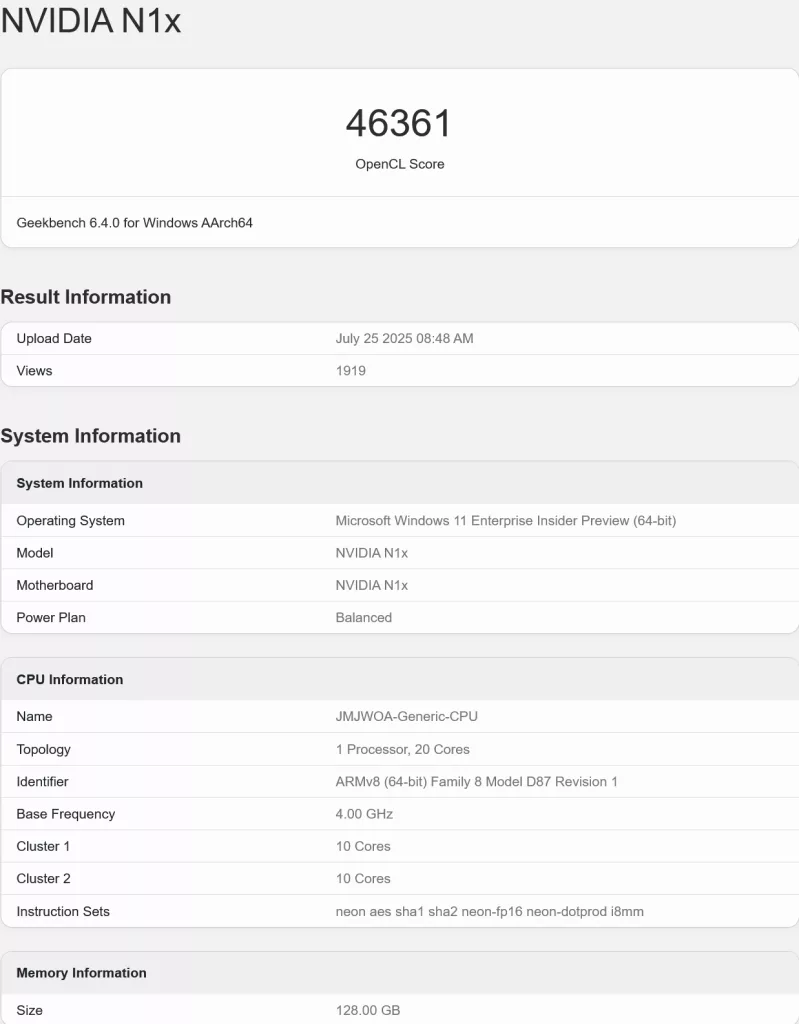The width and height of the screenshot is (799, 1024).
Task: Select 10 Cores value for Cluster 1
Action: 363,846
